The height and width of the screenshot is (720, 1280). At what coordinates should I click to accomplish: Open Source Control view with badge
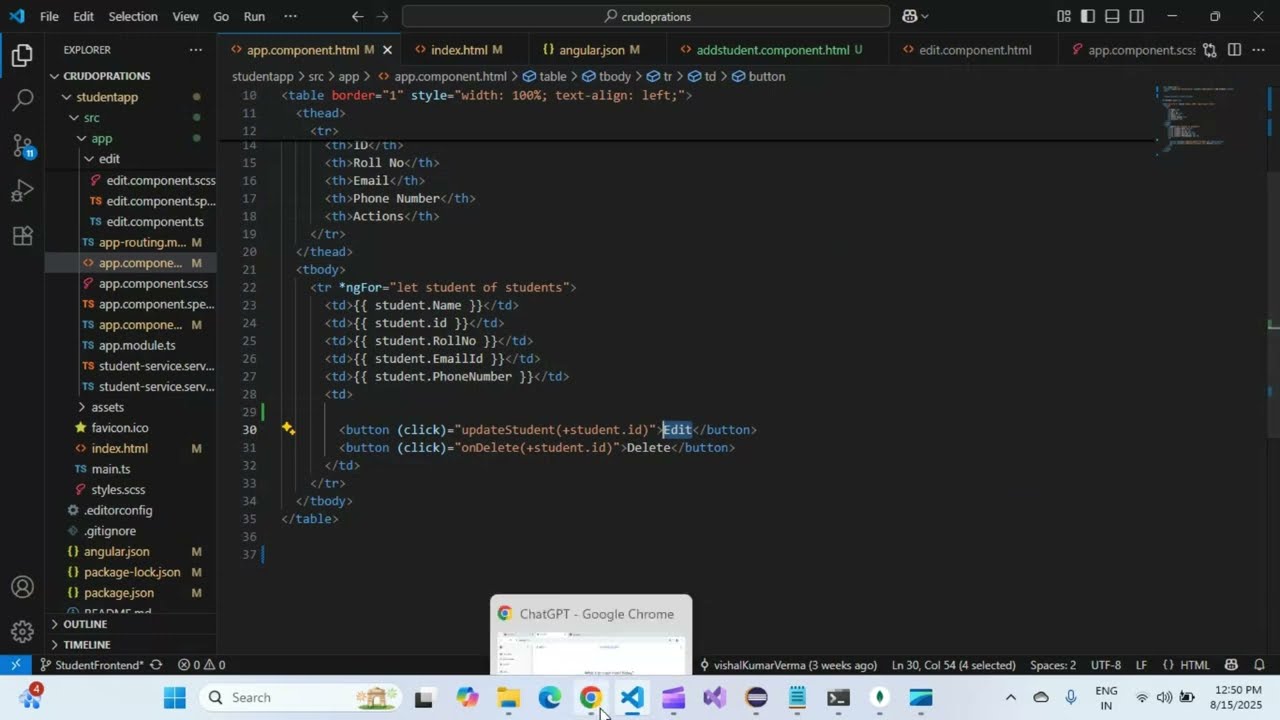22,146
